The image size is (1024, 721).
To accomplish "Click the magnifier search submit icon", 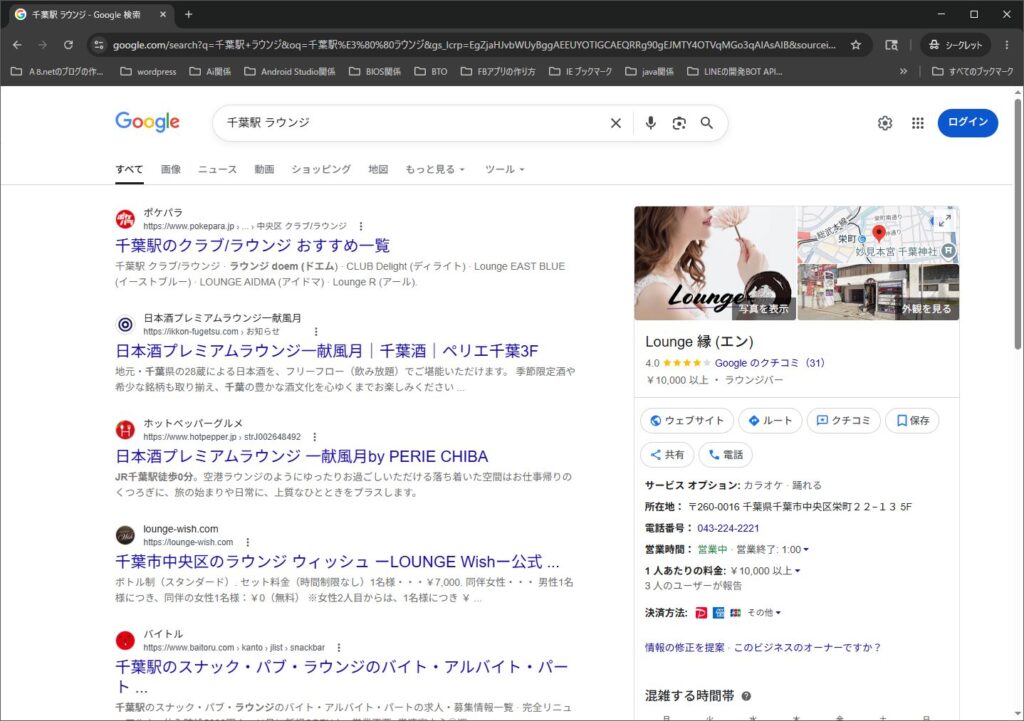I will [707, 123].
